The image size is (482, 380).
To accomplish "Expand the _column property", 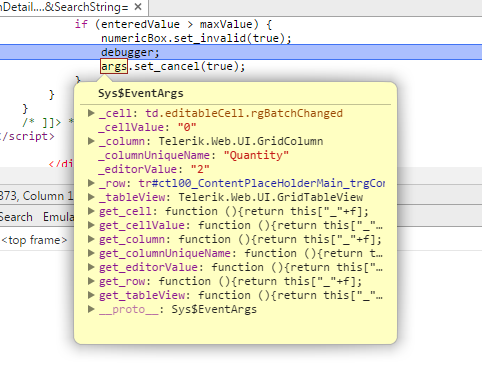I will pos(91,141).
